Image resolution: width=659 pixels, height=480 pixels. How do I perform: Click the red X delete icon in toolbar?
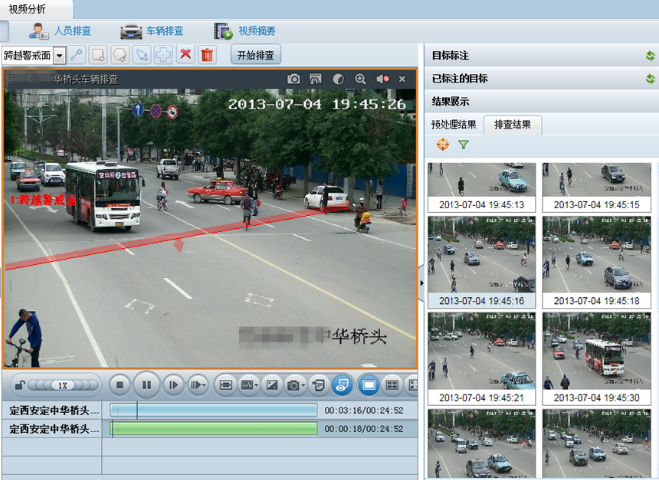(x=185, y=55)
